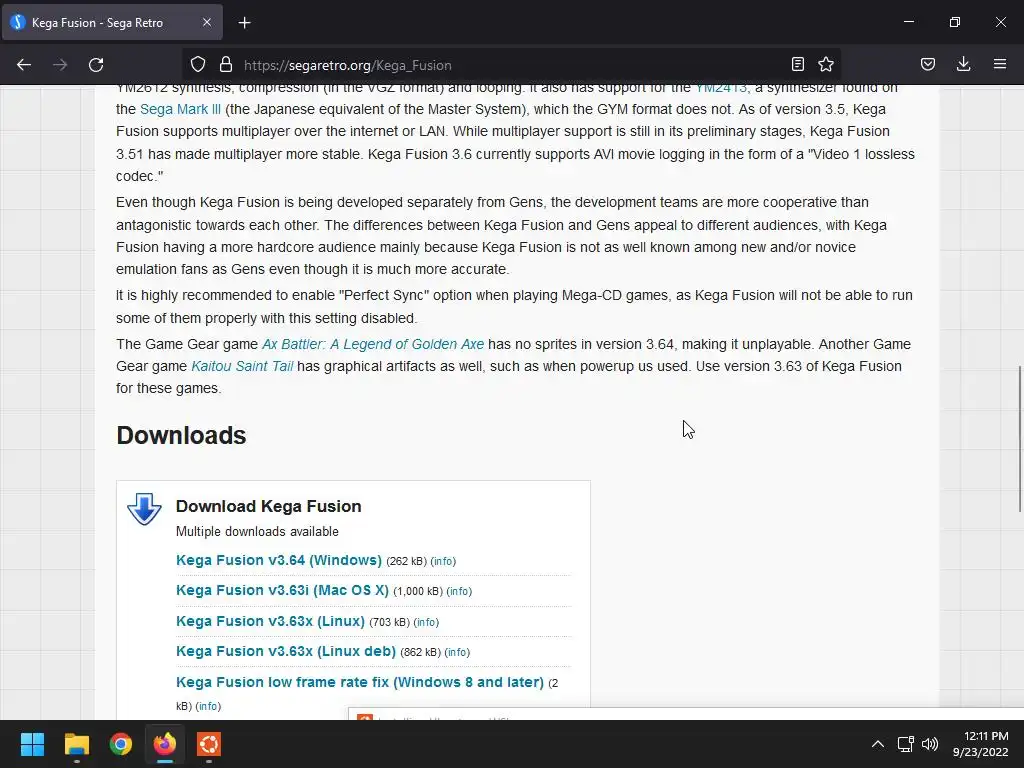Open File Explorer from the taskbar
Viewport: 1024px width, 768px height.
click(76, 744)
